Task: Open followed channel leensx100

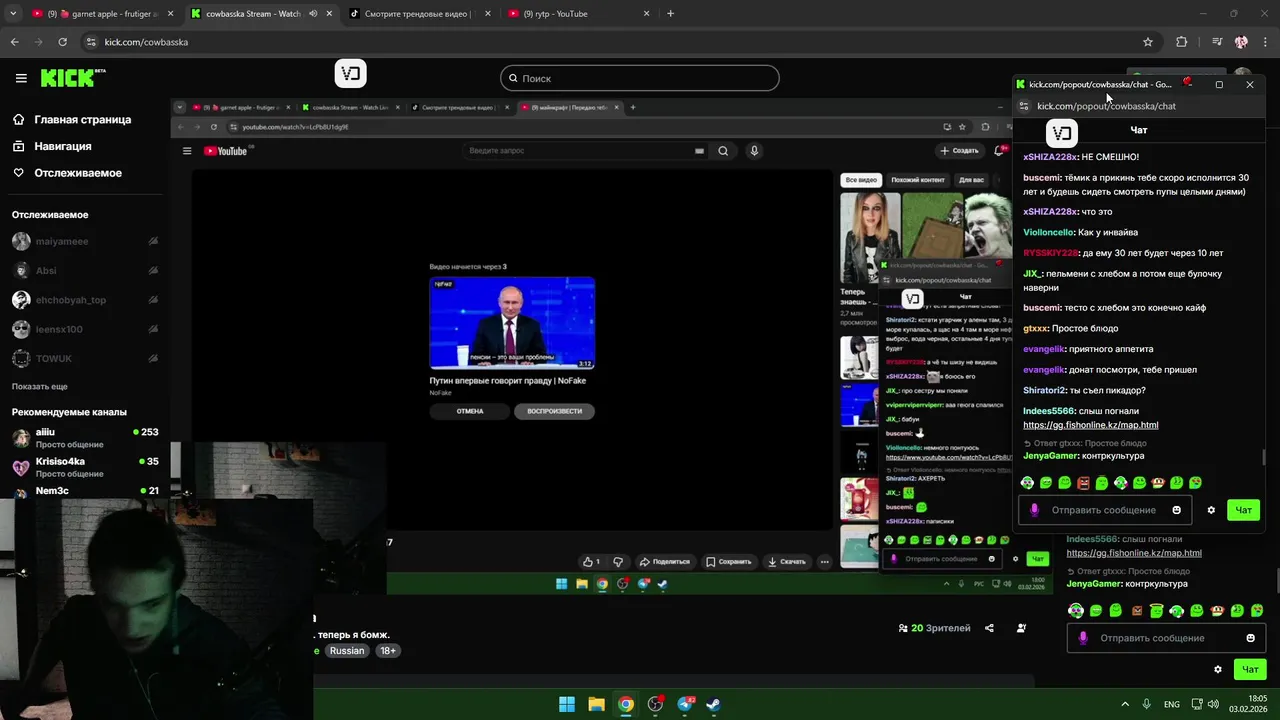Action: tap(84, 329)
